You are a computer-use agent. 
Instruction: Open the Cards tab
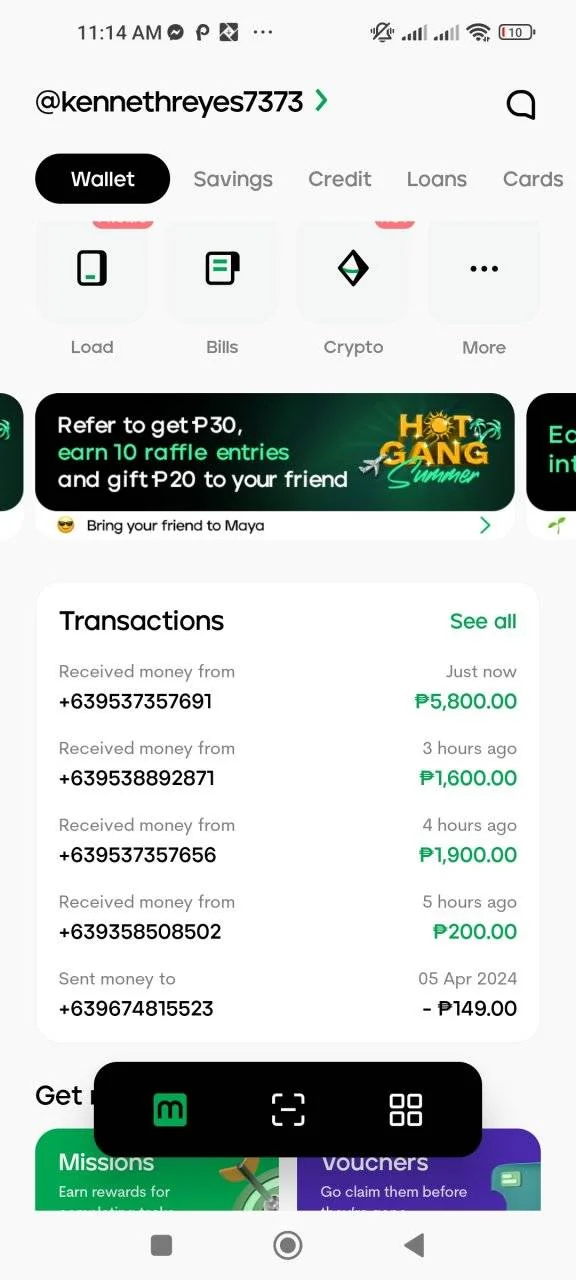(x=533, y=179)
